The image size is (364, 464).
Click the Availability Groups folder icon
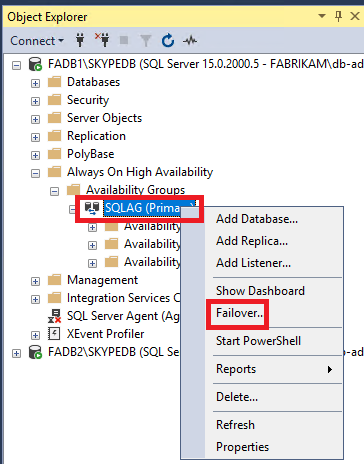[73, 190]
